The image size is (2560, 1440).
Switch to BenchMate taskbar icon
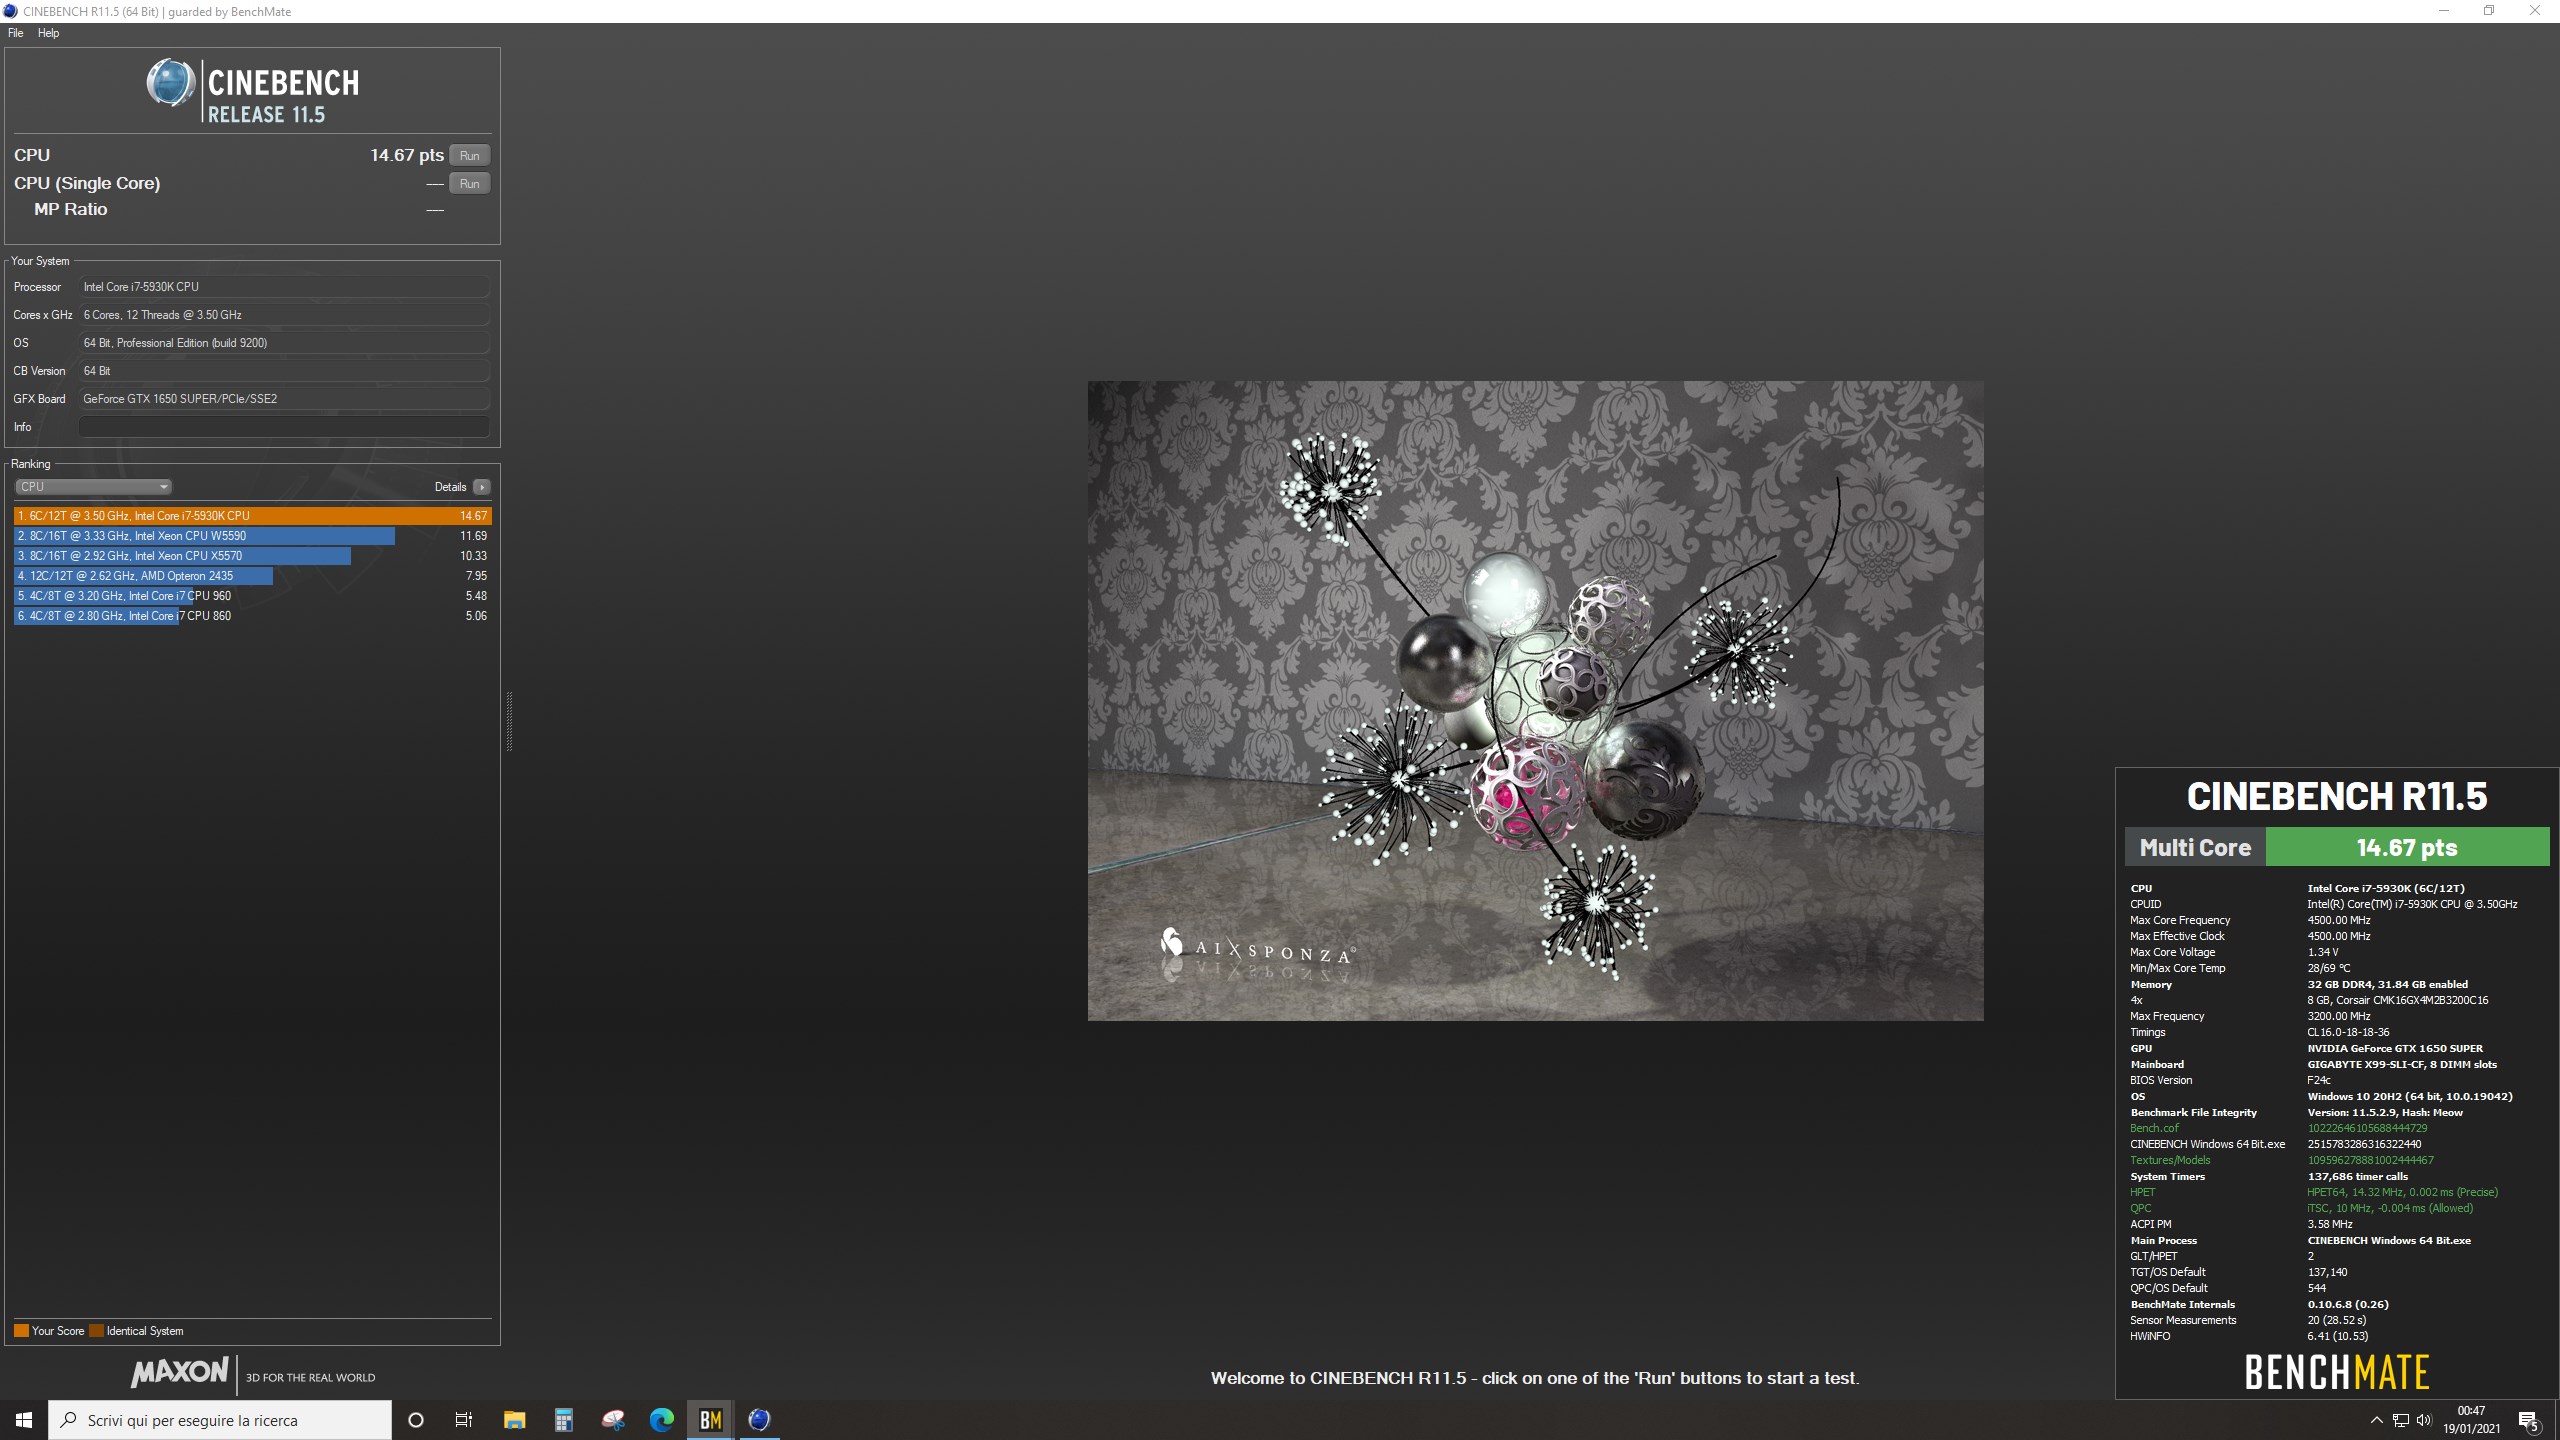[711, 1420]
